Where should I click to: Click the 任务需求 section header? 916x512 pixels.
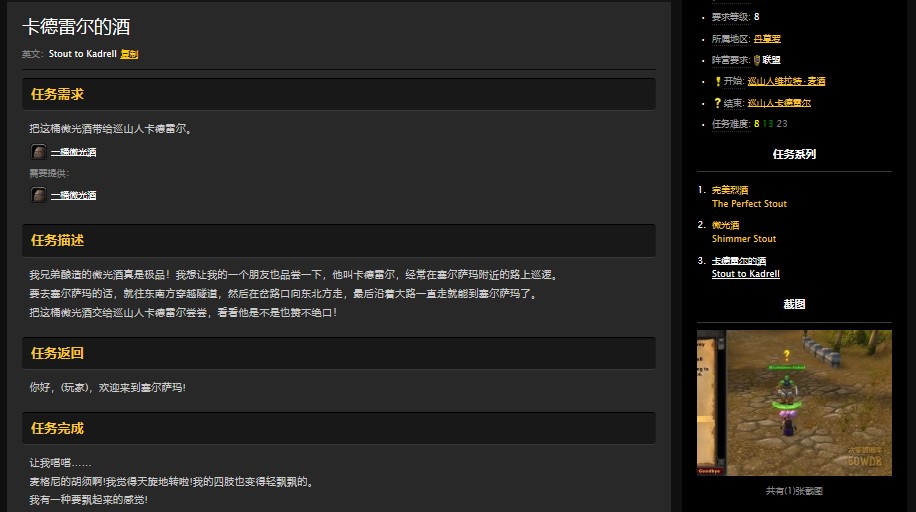point(57,94)
